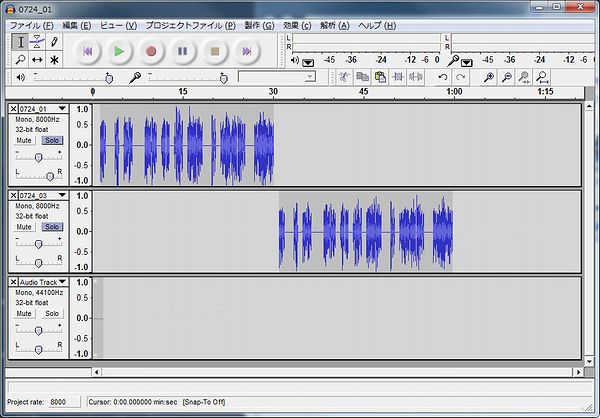Select the Zoom magnifier tool
600x418 pixels.
point(20,60)
